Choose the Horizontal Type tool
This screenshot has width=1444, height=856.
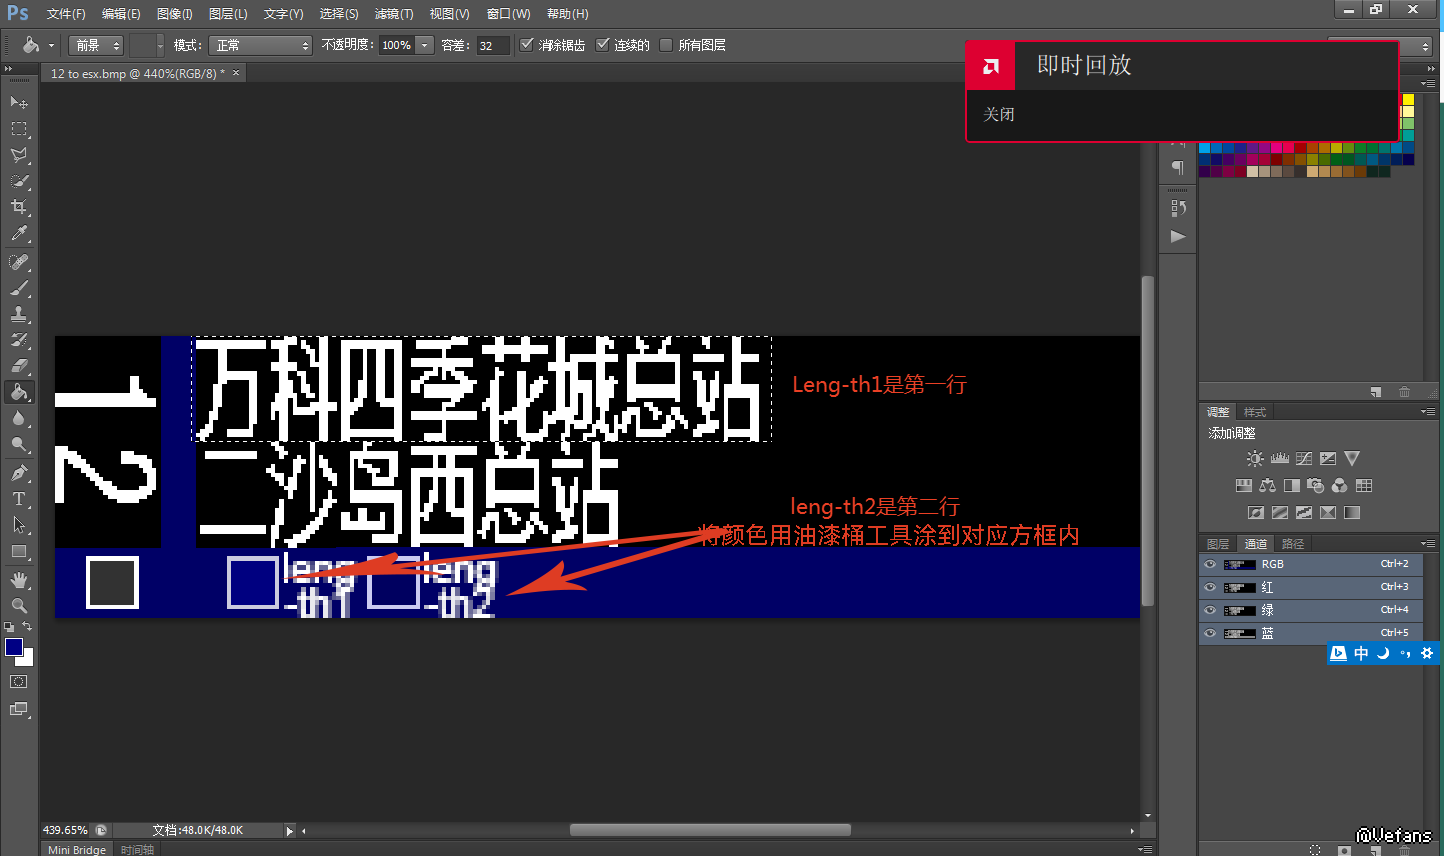point(18,498)
